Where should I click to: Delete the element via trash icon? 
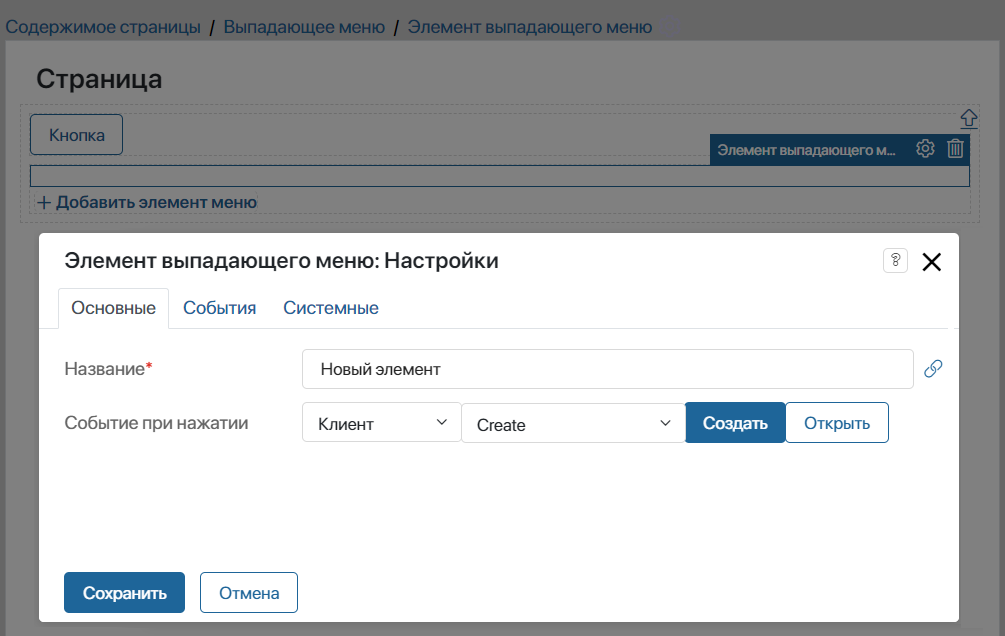pyautogui.click(x=955, y=149)
